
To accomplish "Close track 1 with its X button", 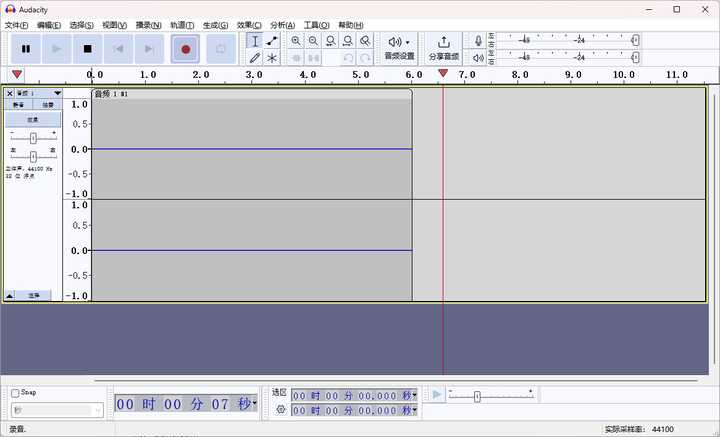I will [10, 93].
